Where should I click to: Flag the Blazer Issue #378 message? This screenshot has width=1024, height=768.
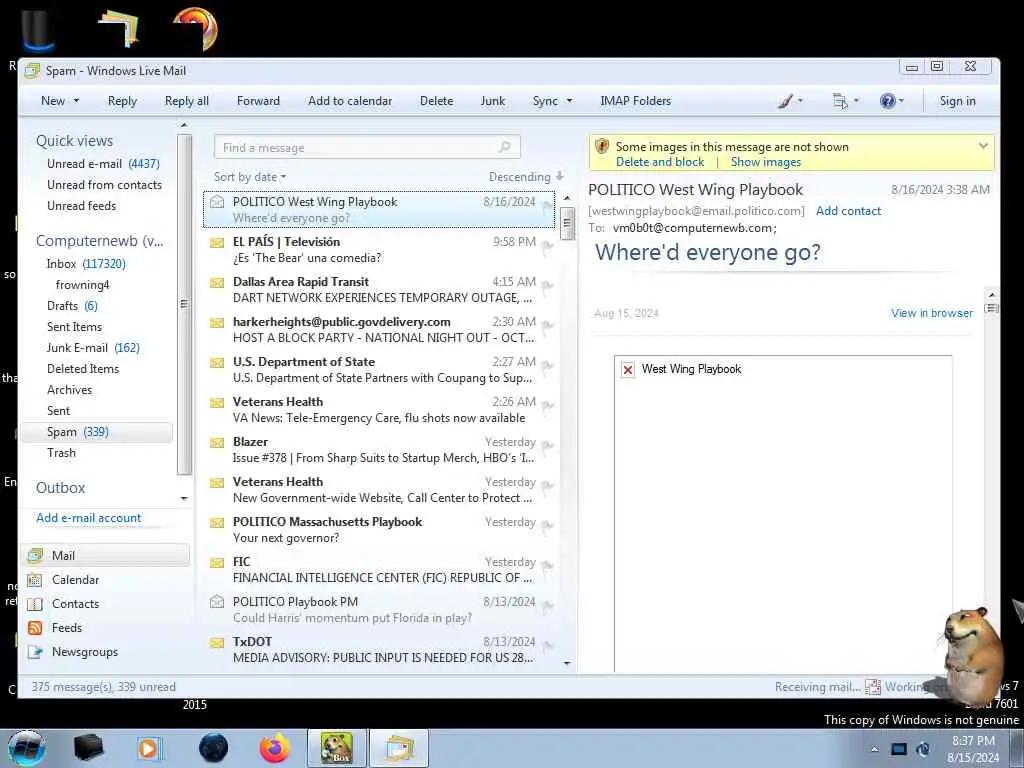547,446
